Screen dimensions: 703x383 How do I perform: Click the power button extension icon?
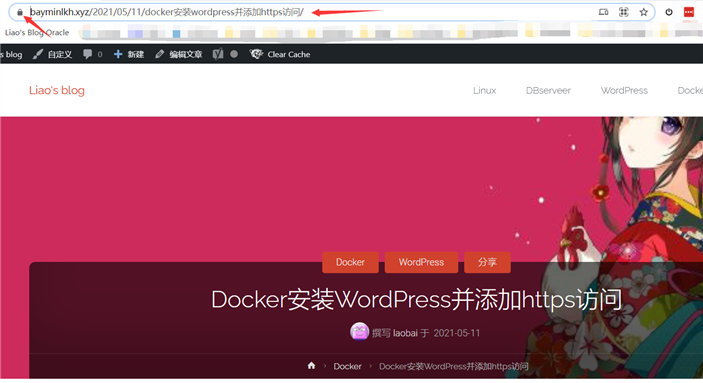click(669, 12)
